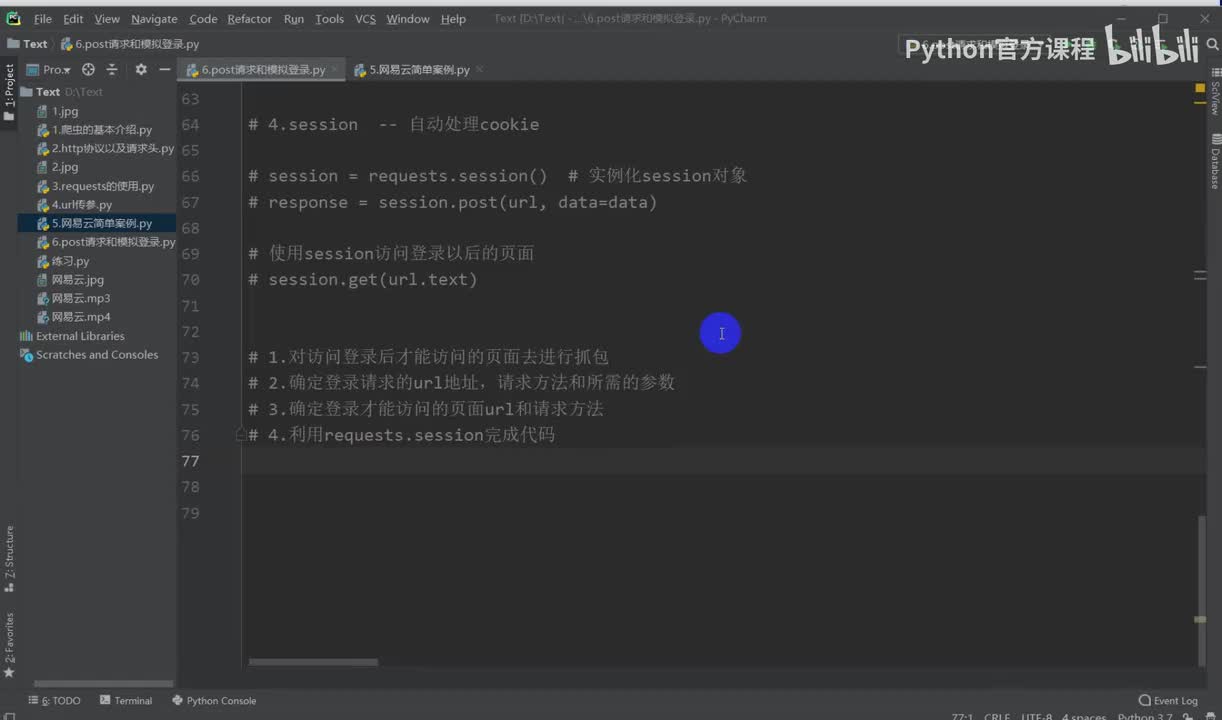Open the Python Console tool window

[214, 701]
